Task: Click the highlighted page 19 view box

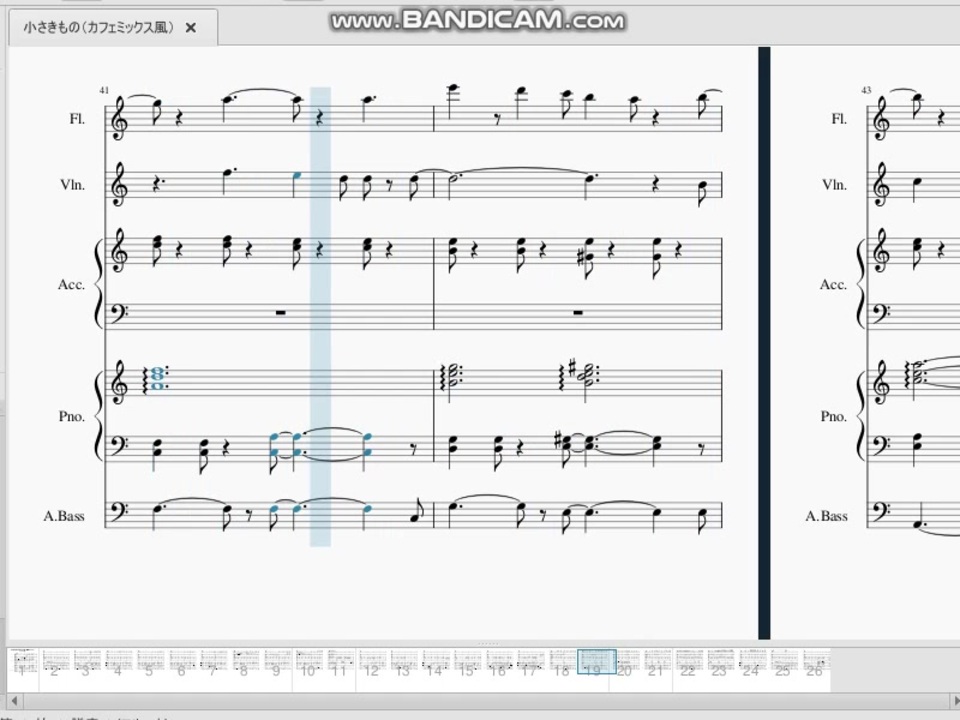Action: tap(597, 661)
